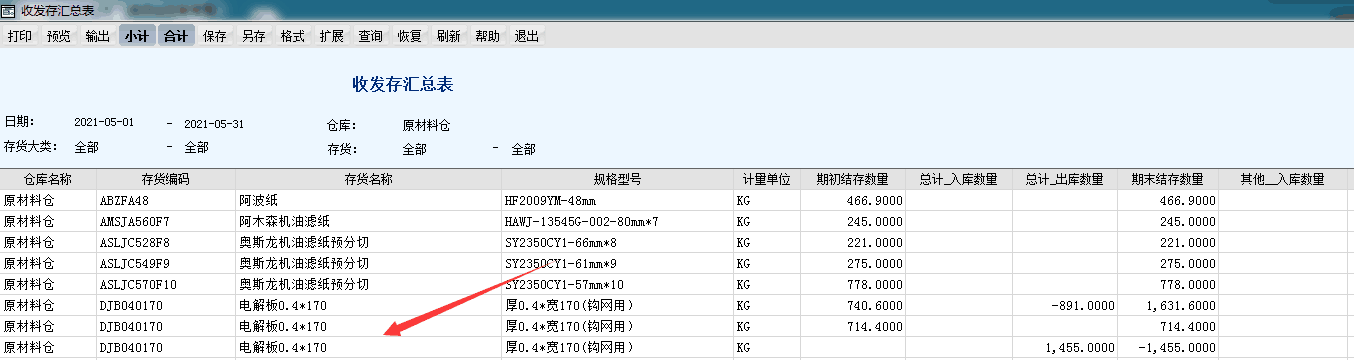Screen dimensions: 1354x360
Task: Click the 计量单位 column header
Action: [767, 180]
